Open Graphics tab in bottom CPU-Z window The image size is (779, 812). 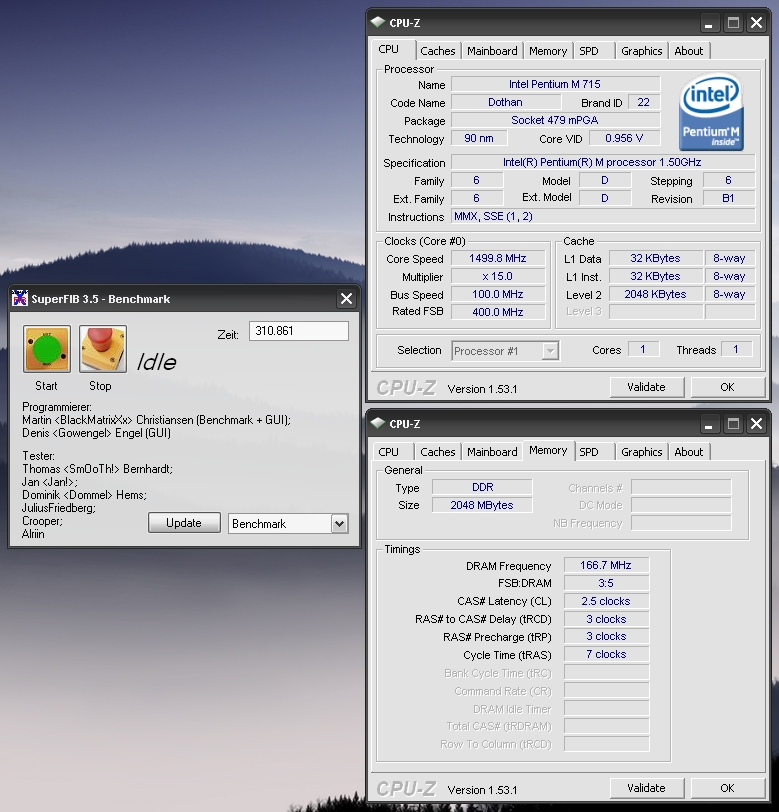click(642, 452)
